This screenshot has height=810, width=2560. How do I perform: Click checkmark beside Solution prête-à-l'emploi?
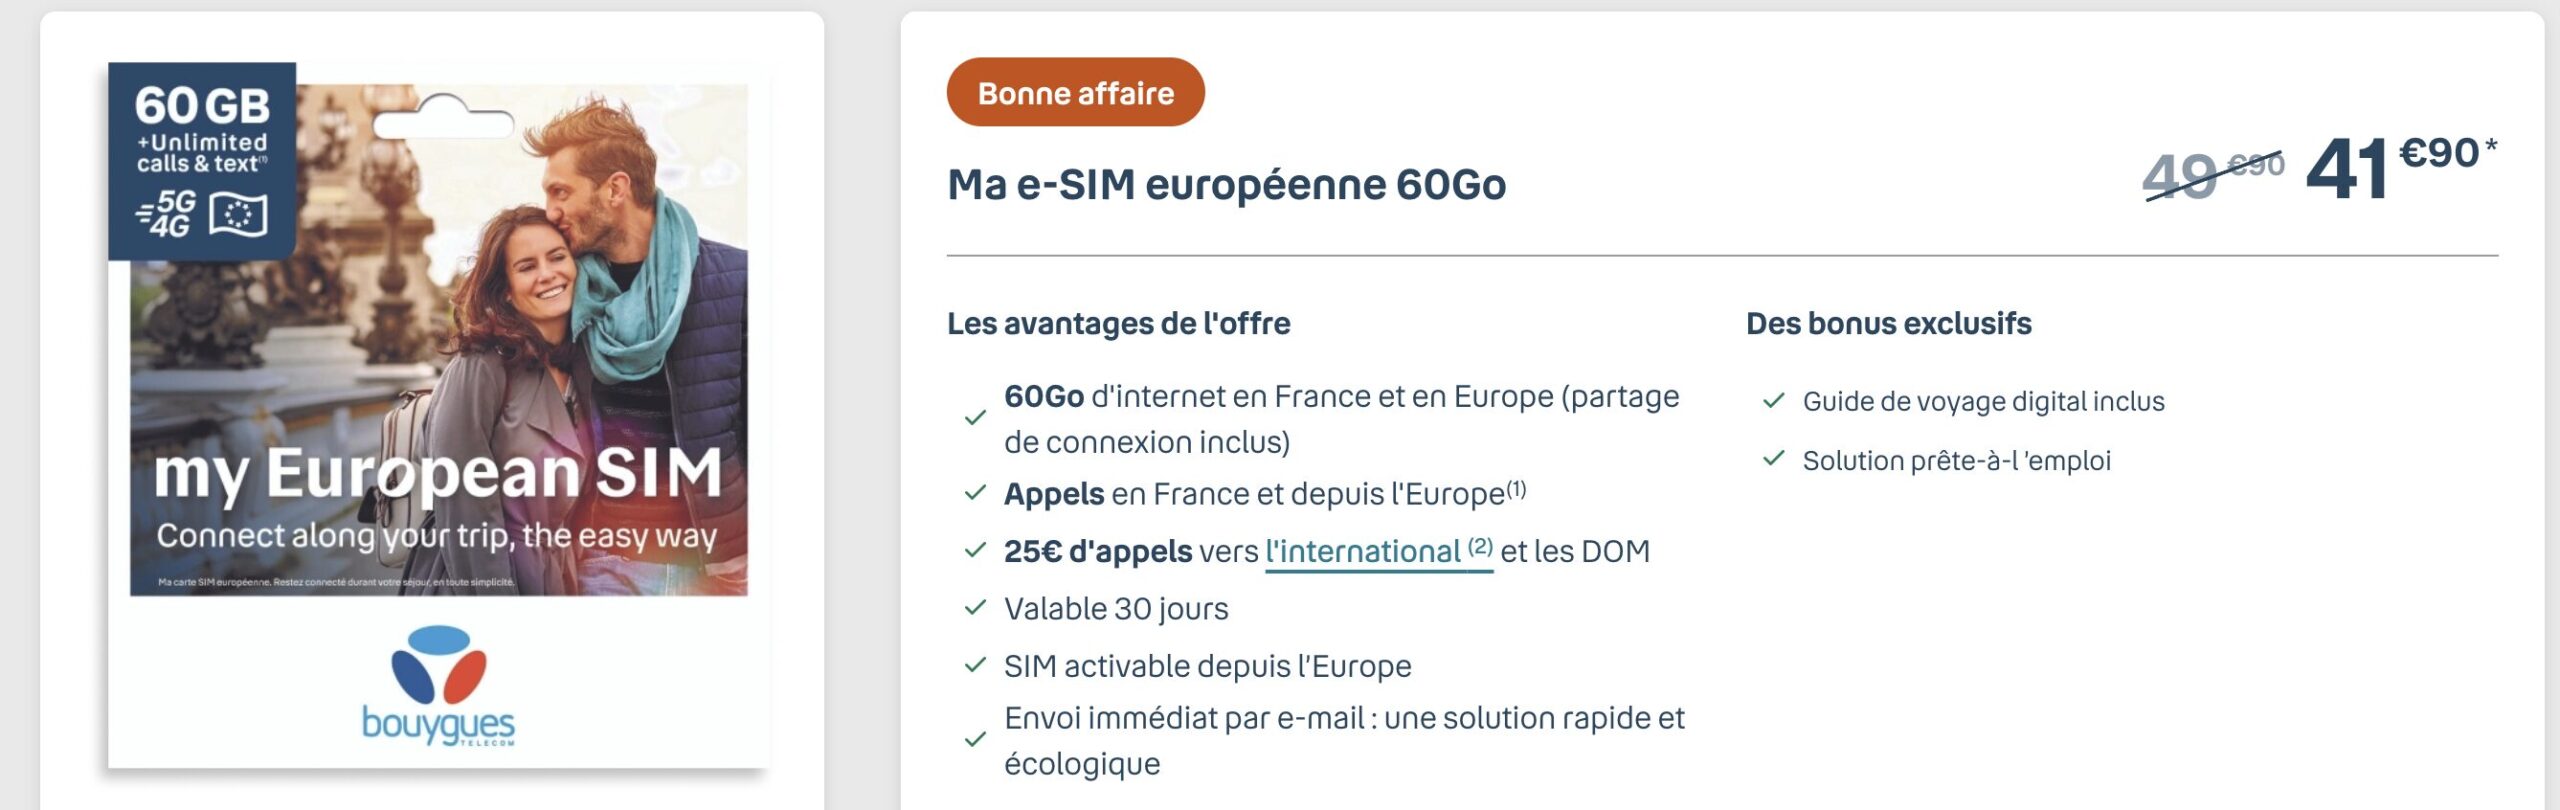point(1774,459)
